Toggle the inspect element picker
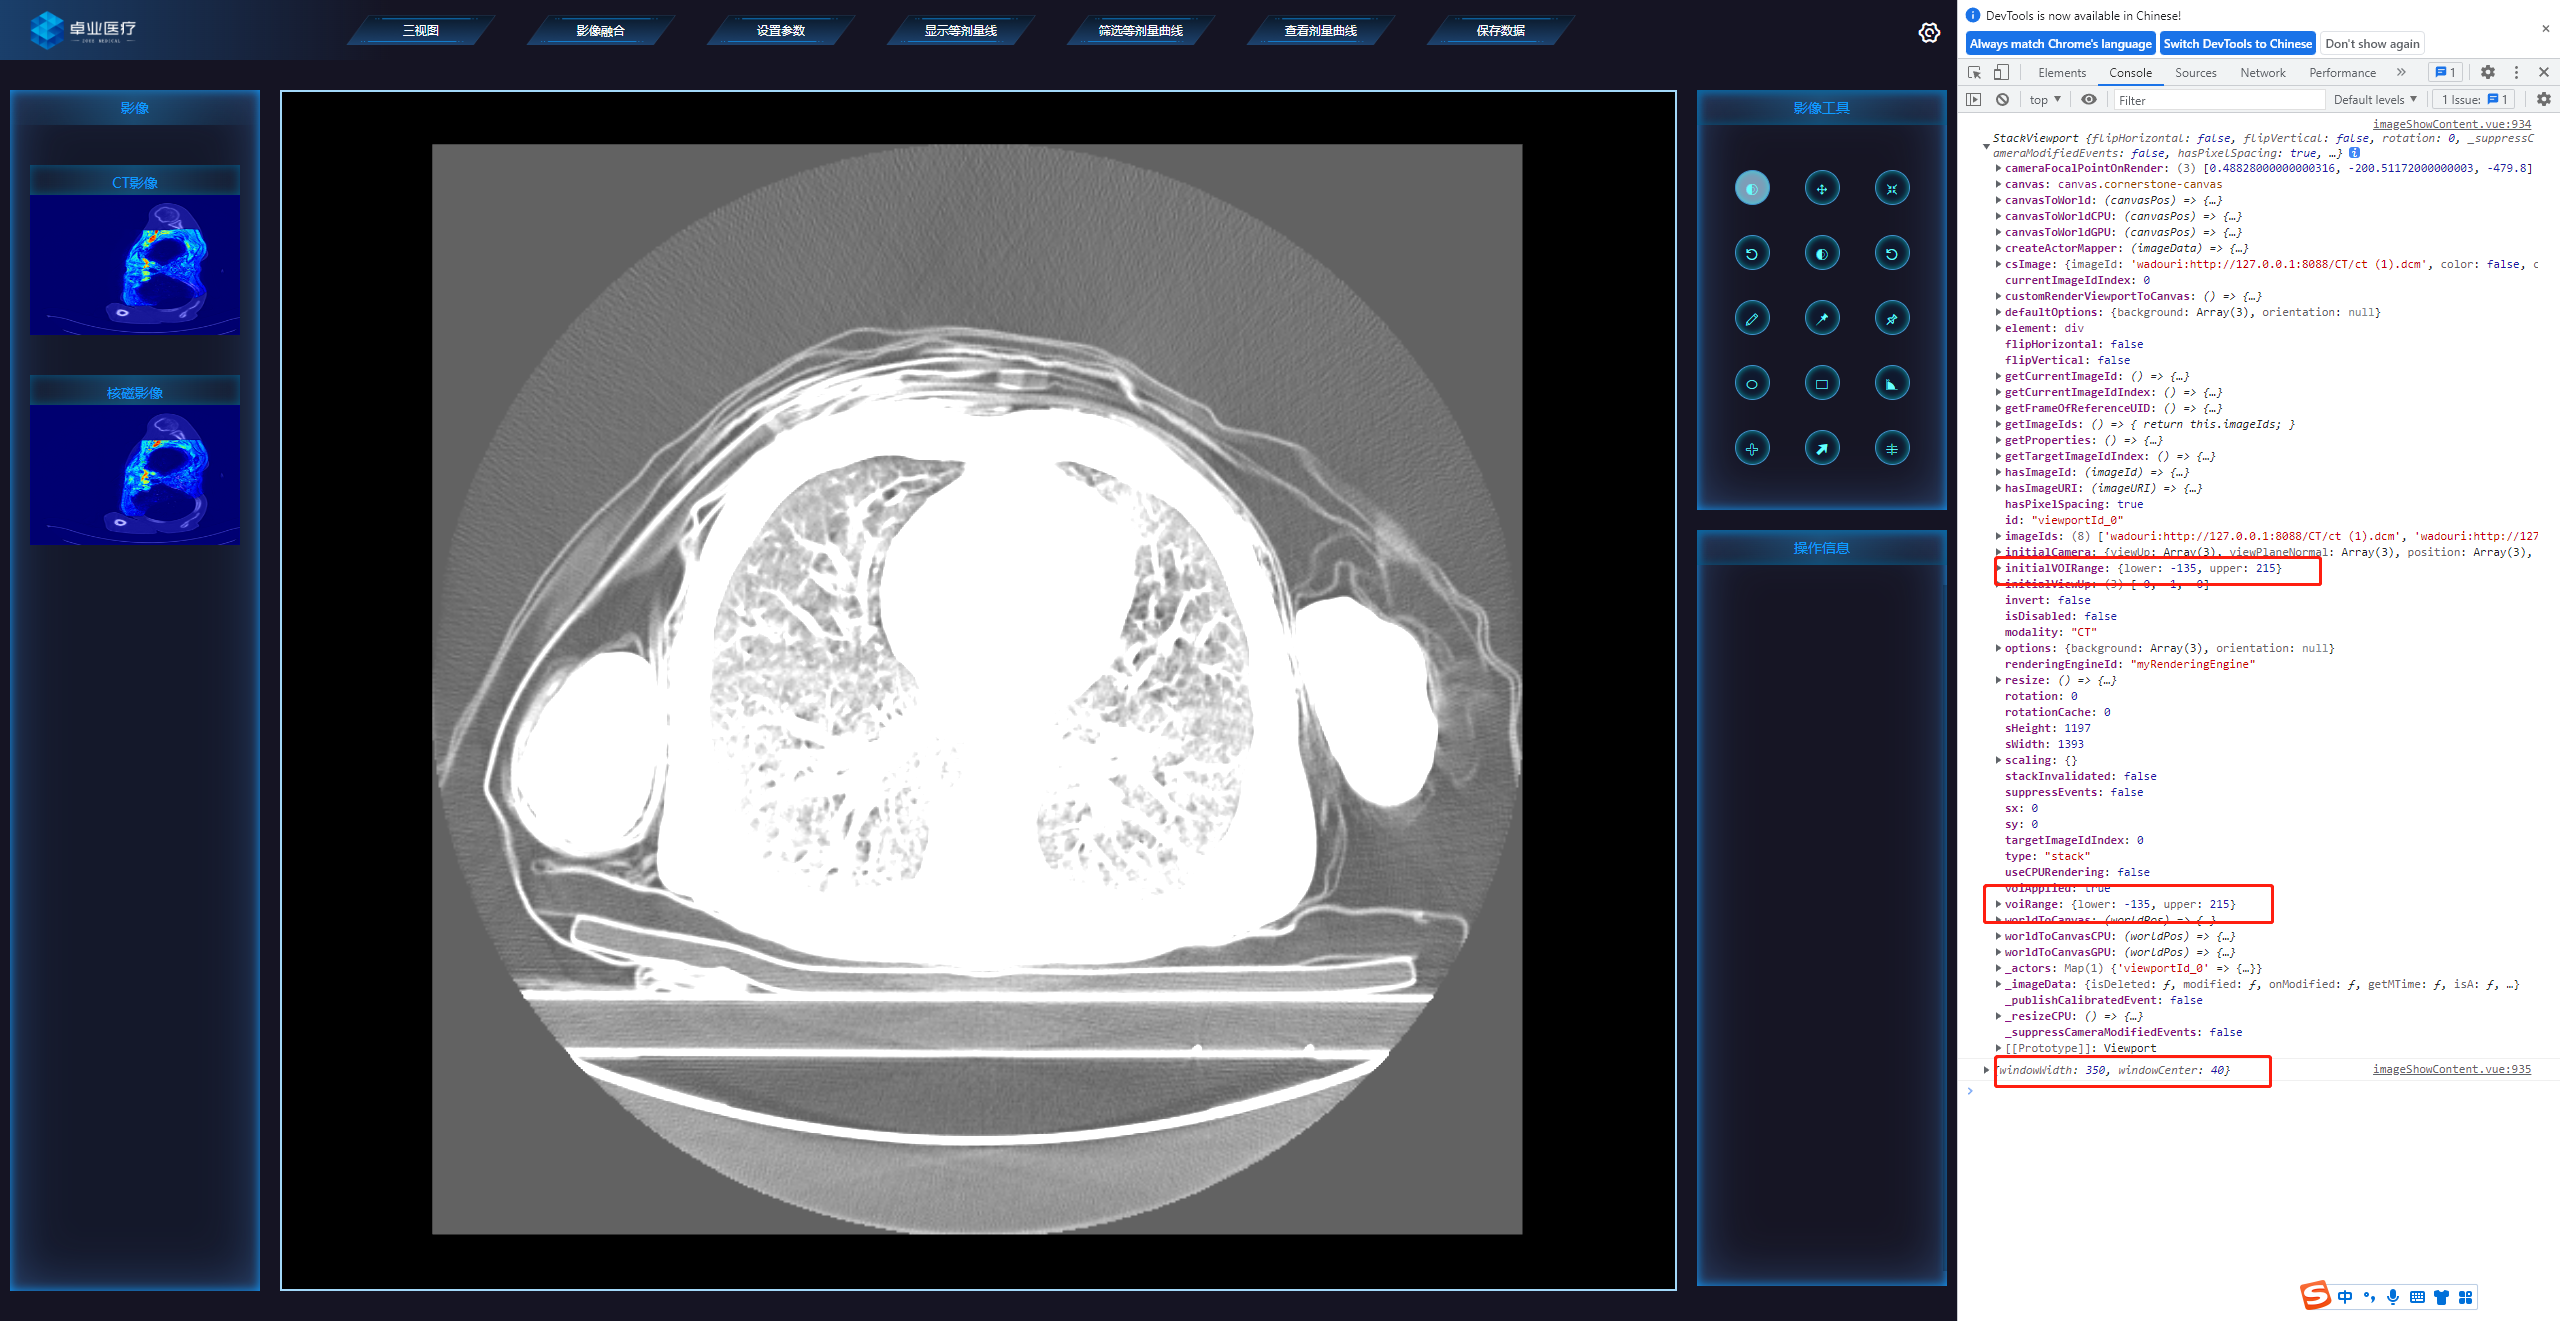Viewport: 2560px width, 1321px height. coord(1974,72)
